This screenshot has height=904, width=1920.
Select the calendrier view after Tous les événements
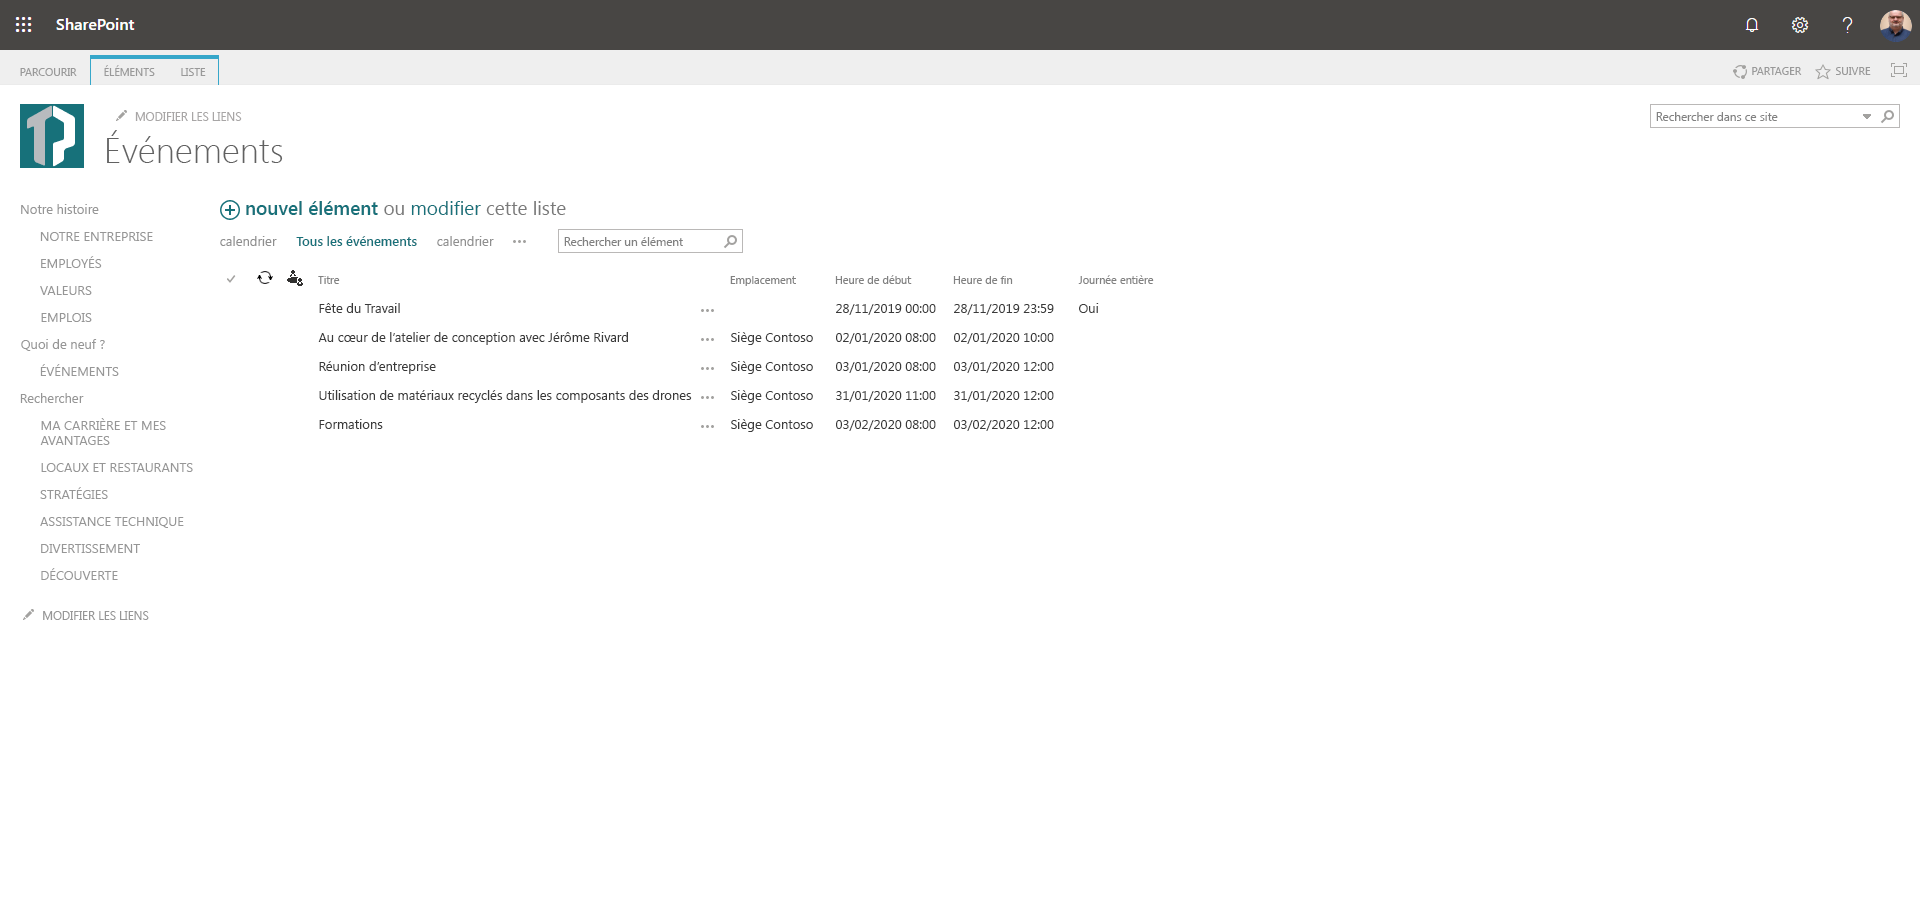[x=465, y=241]
